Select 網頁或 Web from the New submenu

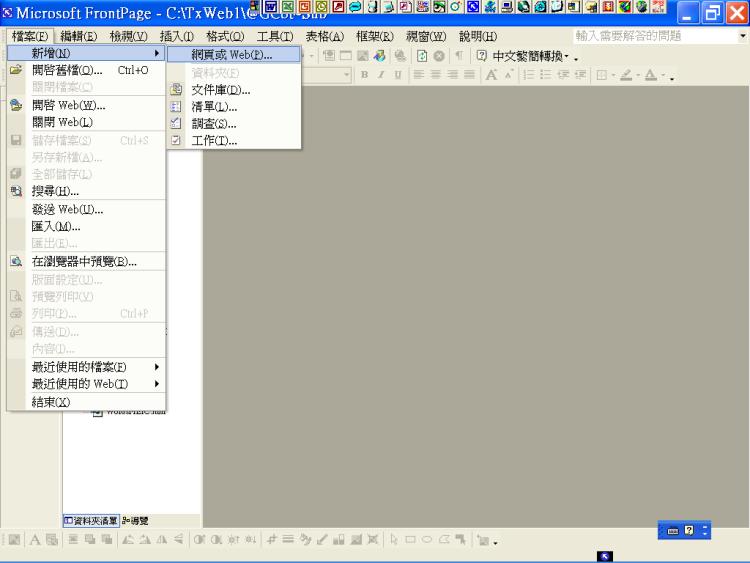(232, 54)
